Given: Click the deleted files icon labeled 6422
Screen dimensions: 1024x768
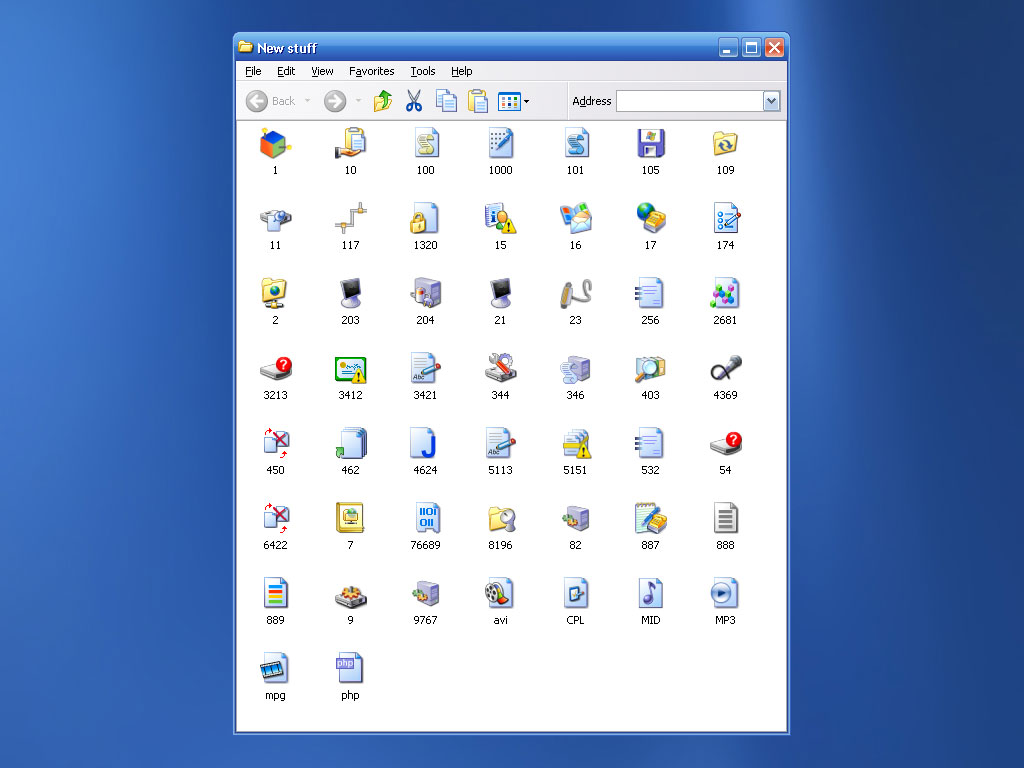Looking at the screenshot, I should tap(276, 519).
